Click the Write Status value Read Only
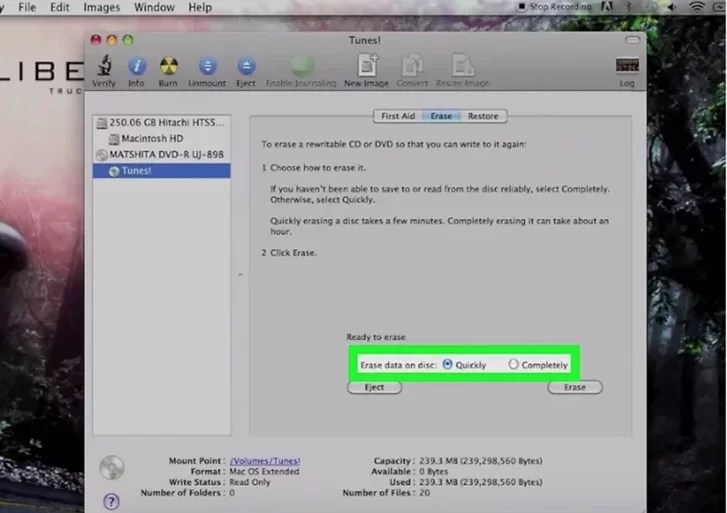The image size is (727, 513). click(250, 482)
